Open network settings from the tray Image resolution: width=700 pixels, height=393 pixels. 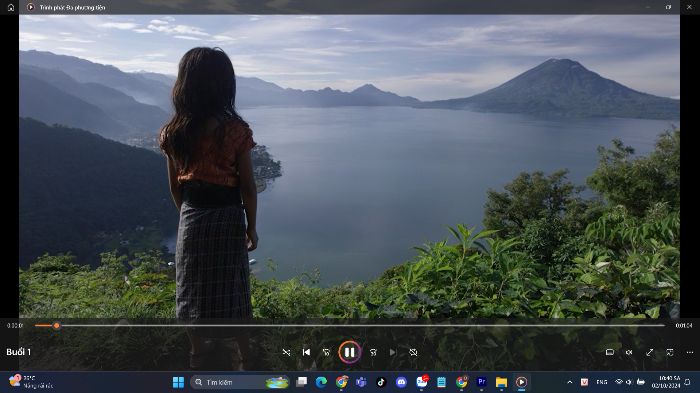click(x=619, y=382)
